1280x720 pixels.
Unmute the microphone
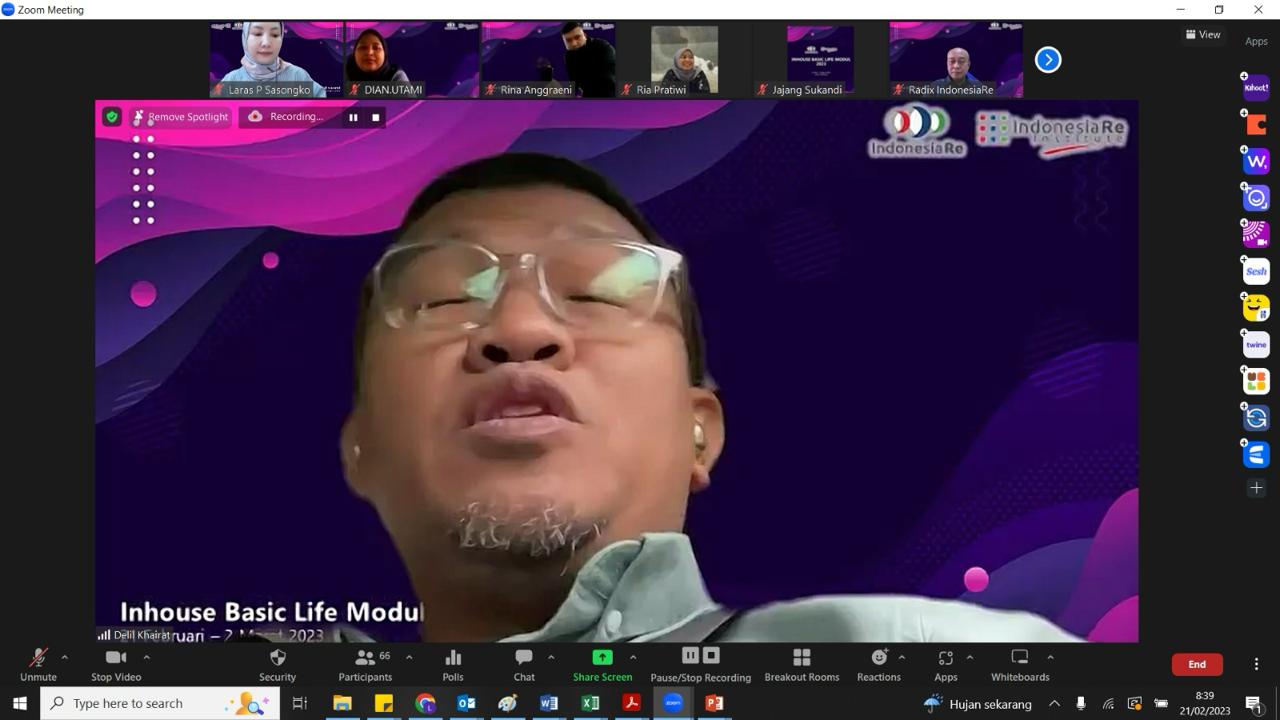38,665
